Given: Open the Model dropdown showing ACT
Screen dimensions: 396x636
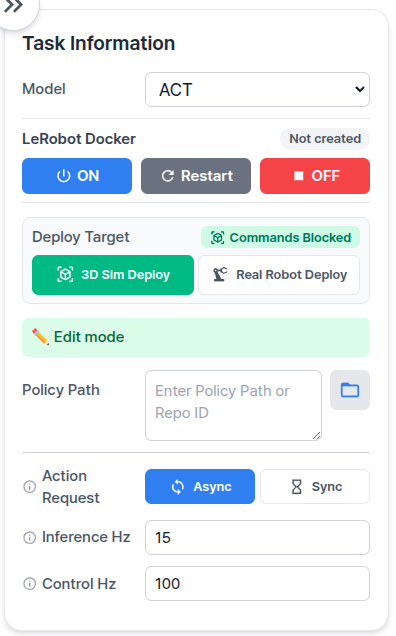Looking at the screenshot, I should (257, 90).
